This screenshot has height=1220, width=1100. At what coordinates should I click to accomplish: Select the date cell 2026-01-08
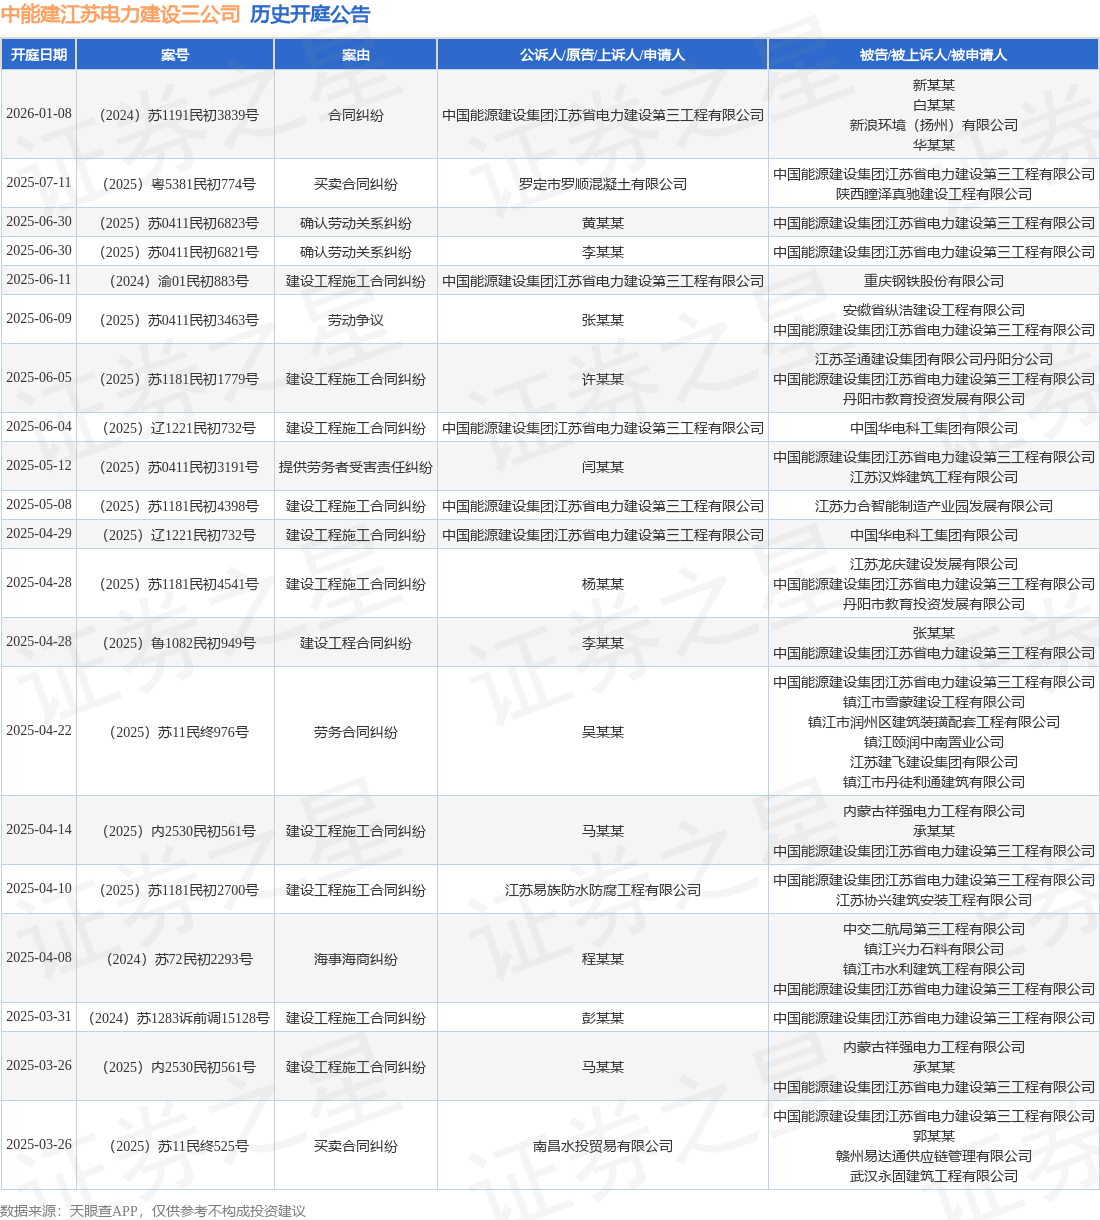point(39,114)
